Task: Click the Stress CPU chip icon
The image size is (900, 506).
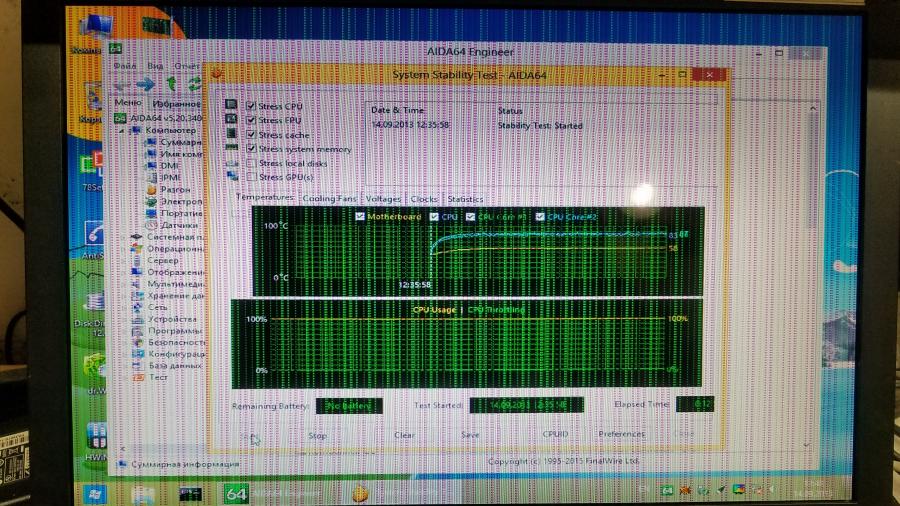Action: pos(231,104)
